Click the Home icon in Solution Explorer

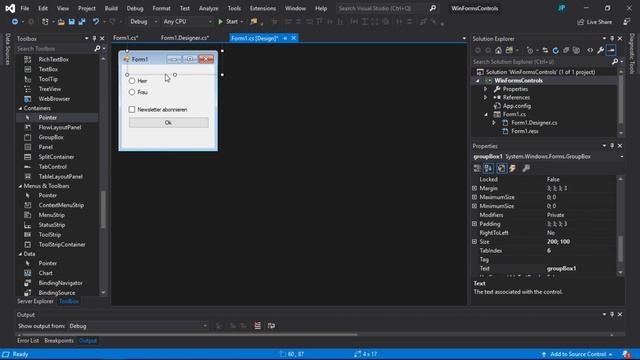(x=498, y=50)
